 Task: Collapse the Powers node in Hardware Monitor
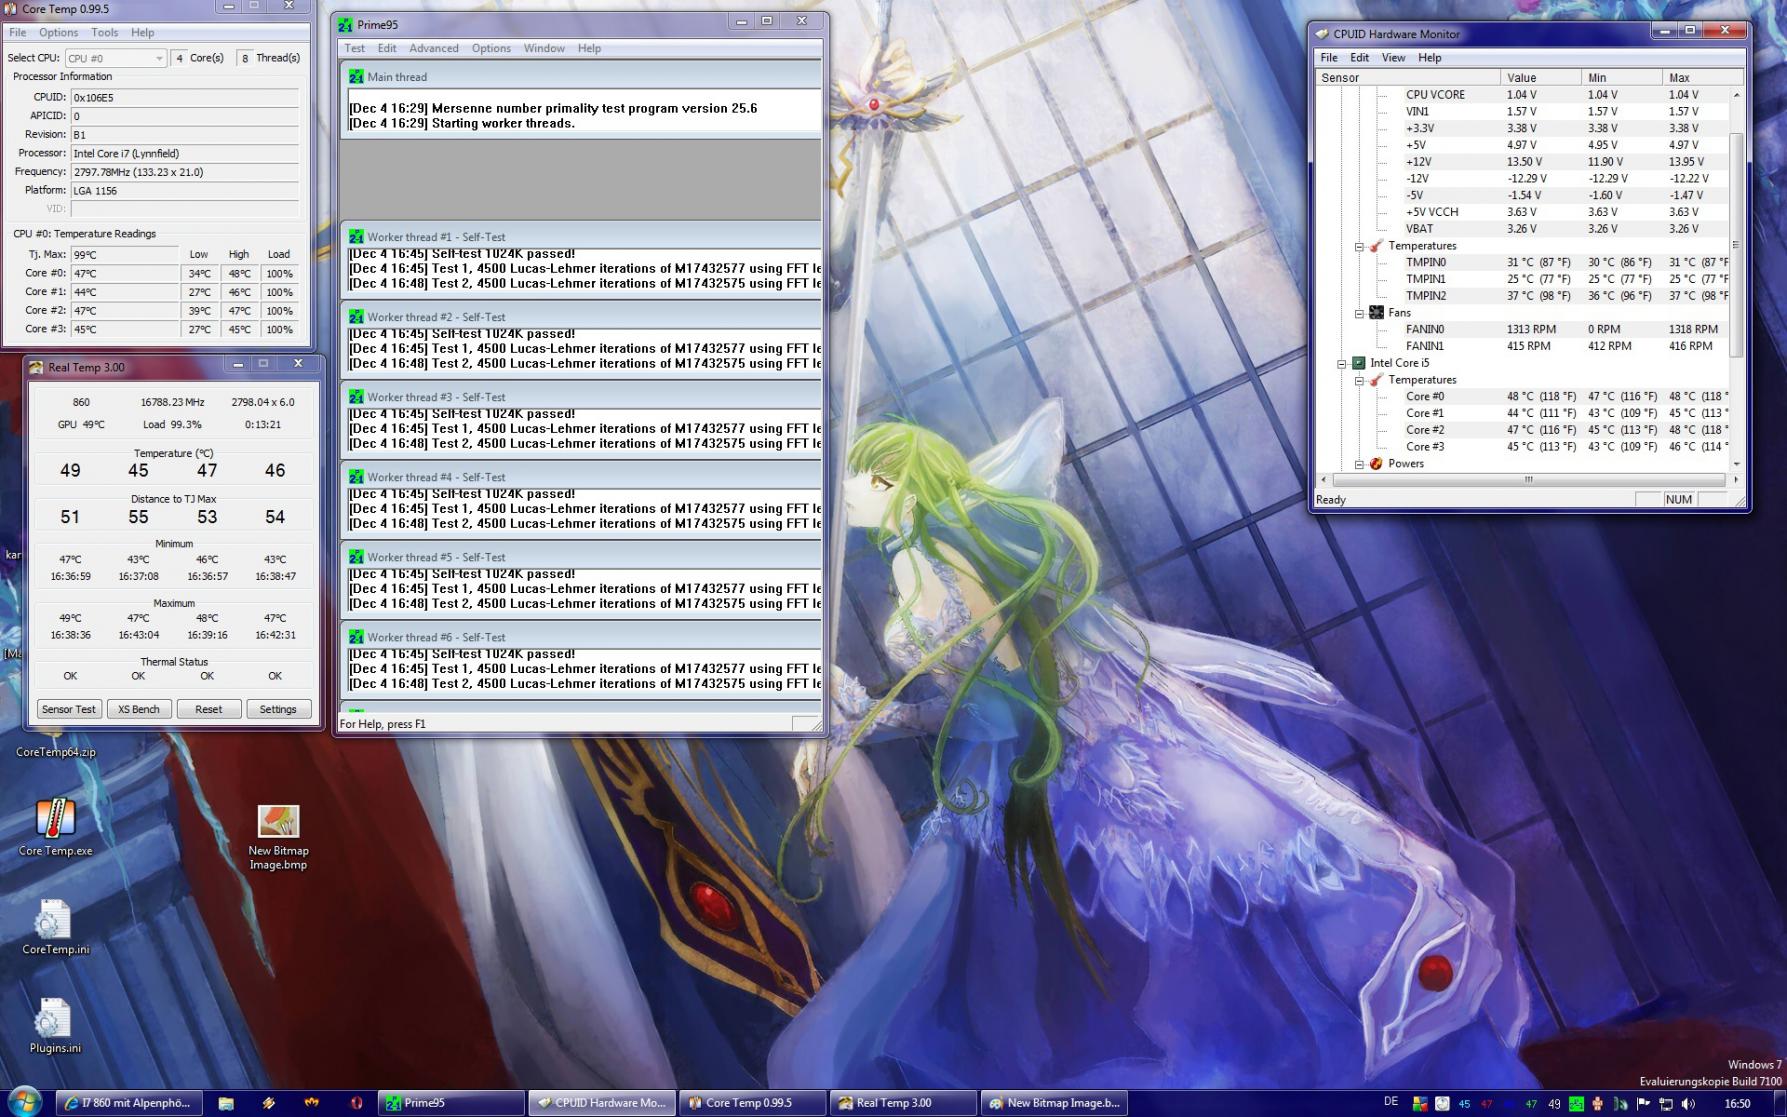(x=1359, y=464)
